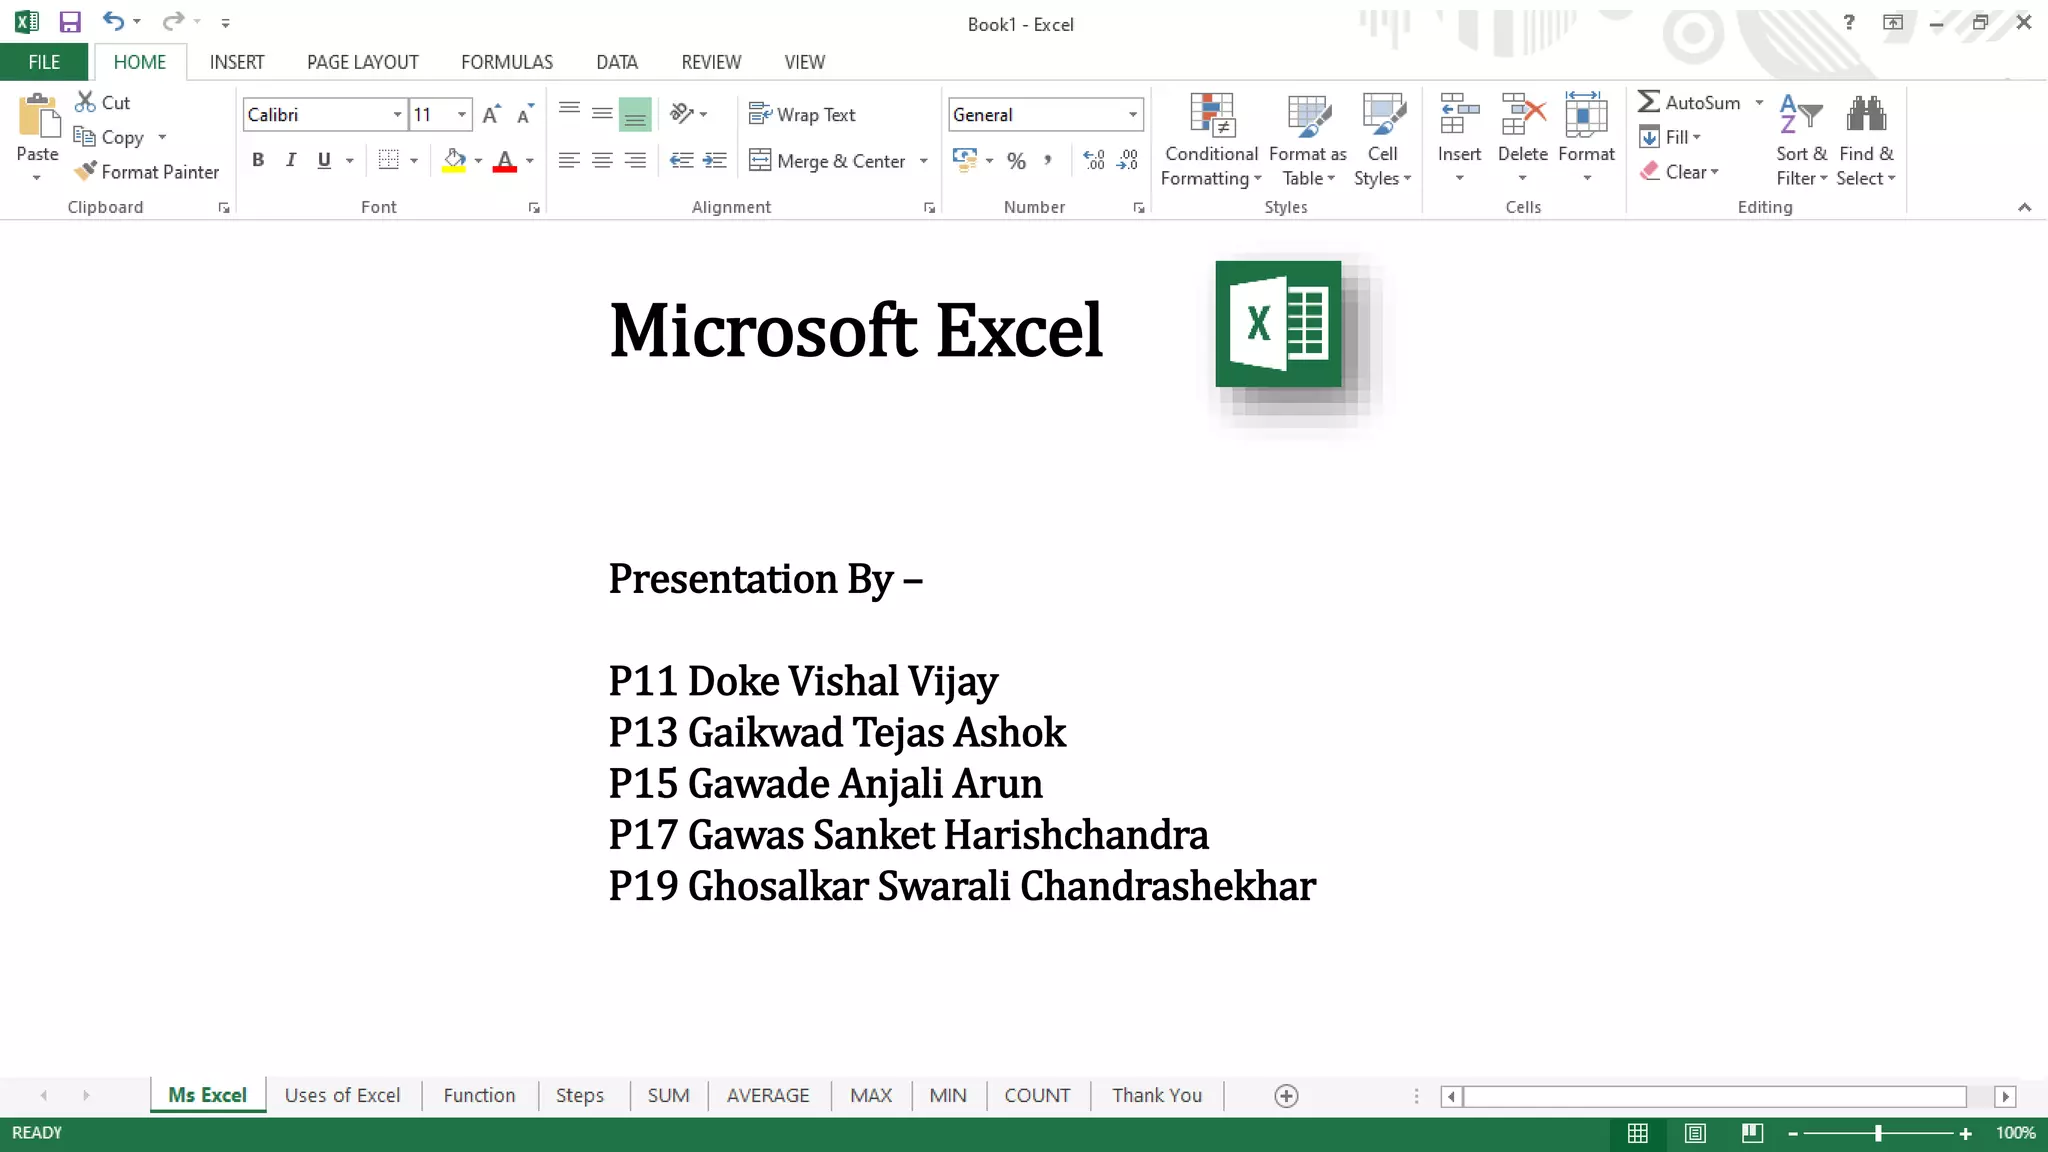Click the Insert cells icon
The height and width of the screenshot is (1152, 2048).
1459,115
